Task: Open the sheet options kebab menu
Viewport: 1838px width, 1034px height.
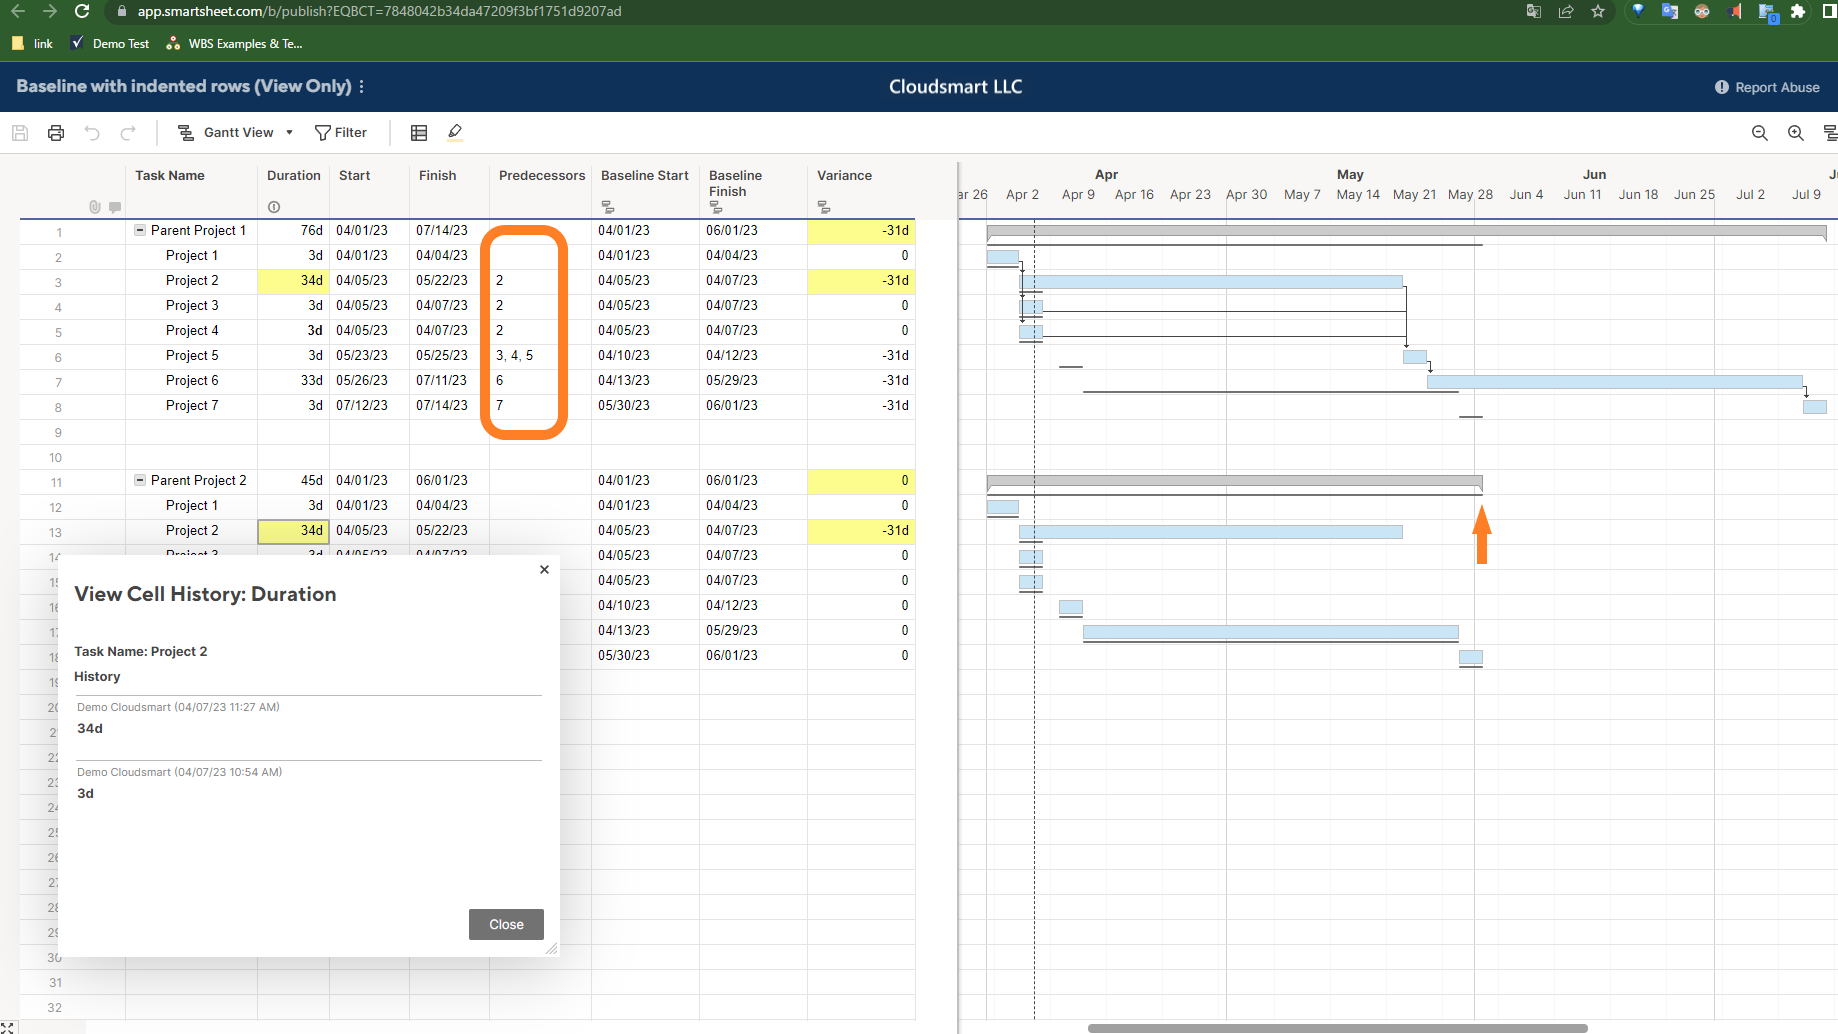Action: click(x=363, y=87)
